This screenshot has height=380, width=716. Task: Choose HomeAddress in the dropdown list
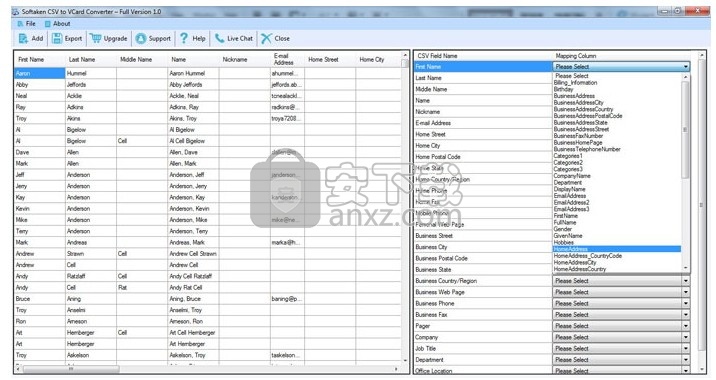pyautogui.click(x=617, y=249)
